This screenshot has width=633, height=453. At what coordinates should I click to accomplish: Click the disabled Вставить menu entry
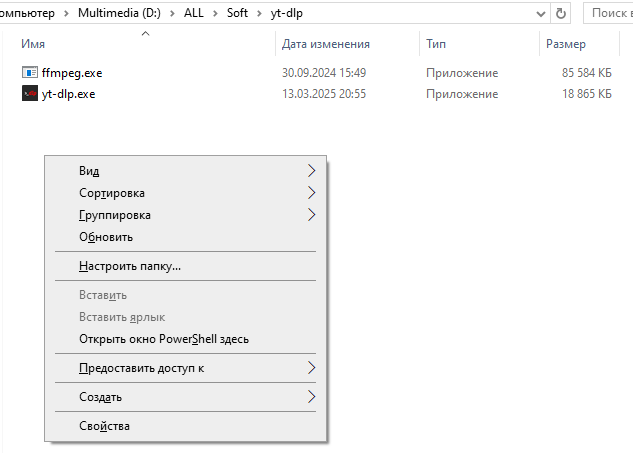coord(185,295)
